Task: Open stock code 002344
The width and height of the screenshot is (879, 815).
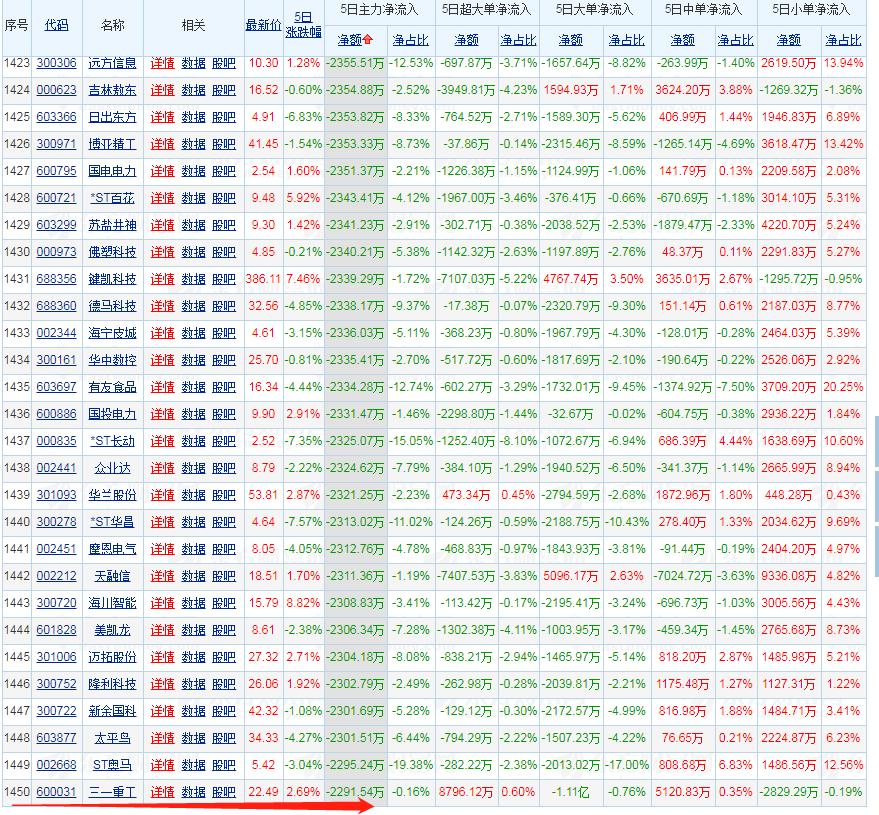Action: coord(56,333)
